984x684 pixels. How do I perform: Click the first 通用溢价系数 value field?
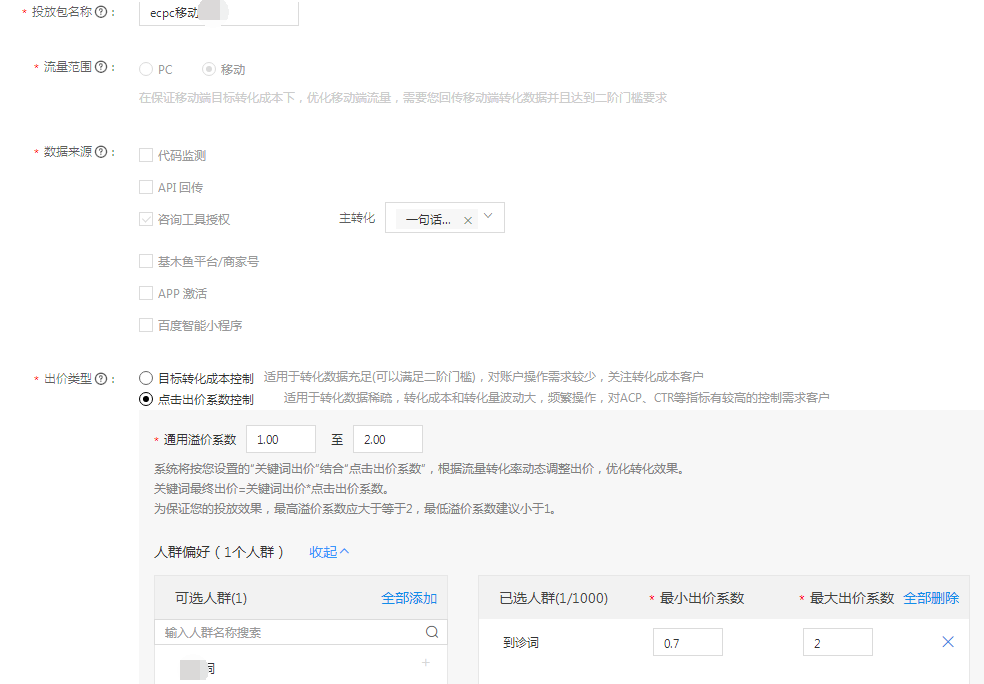pyautogui.click(x=281, y=438)
